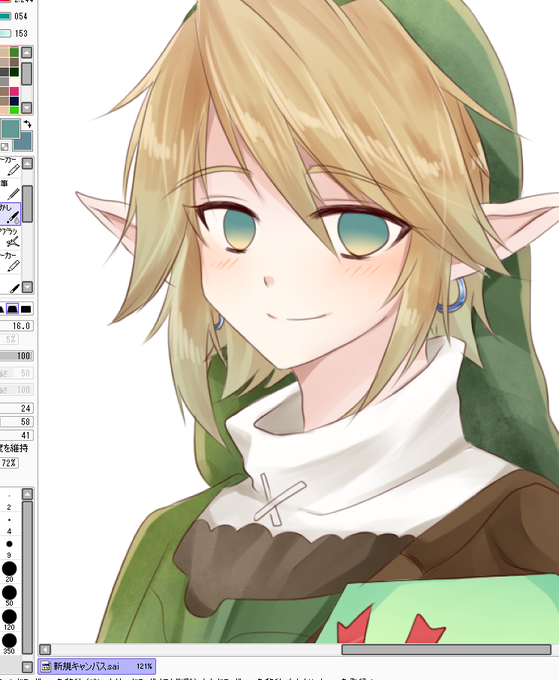
Task: Select brush size preset 4
Action: [x=10, y=524]
